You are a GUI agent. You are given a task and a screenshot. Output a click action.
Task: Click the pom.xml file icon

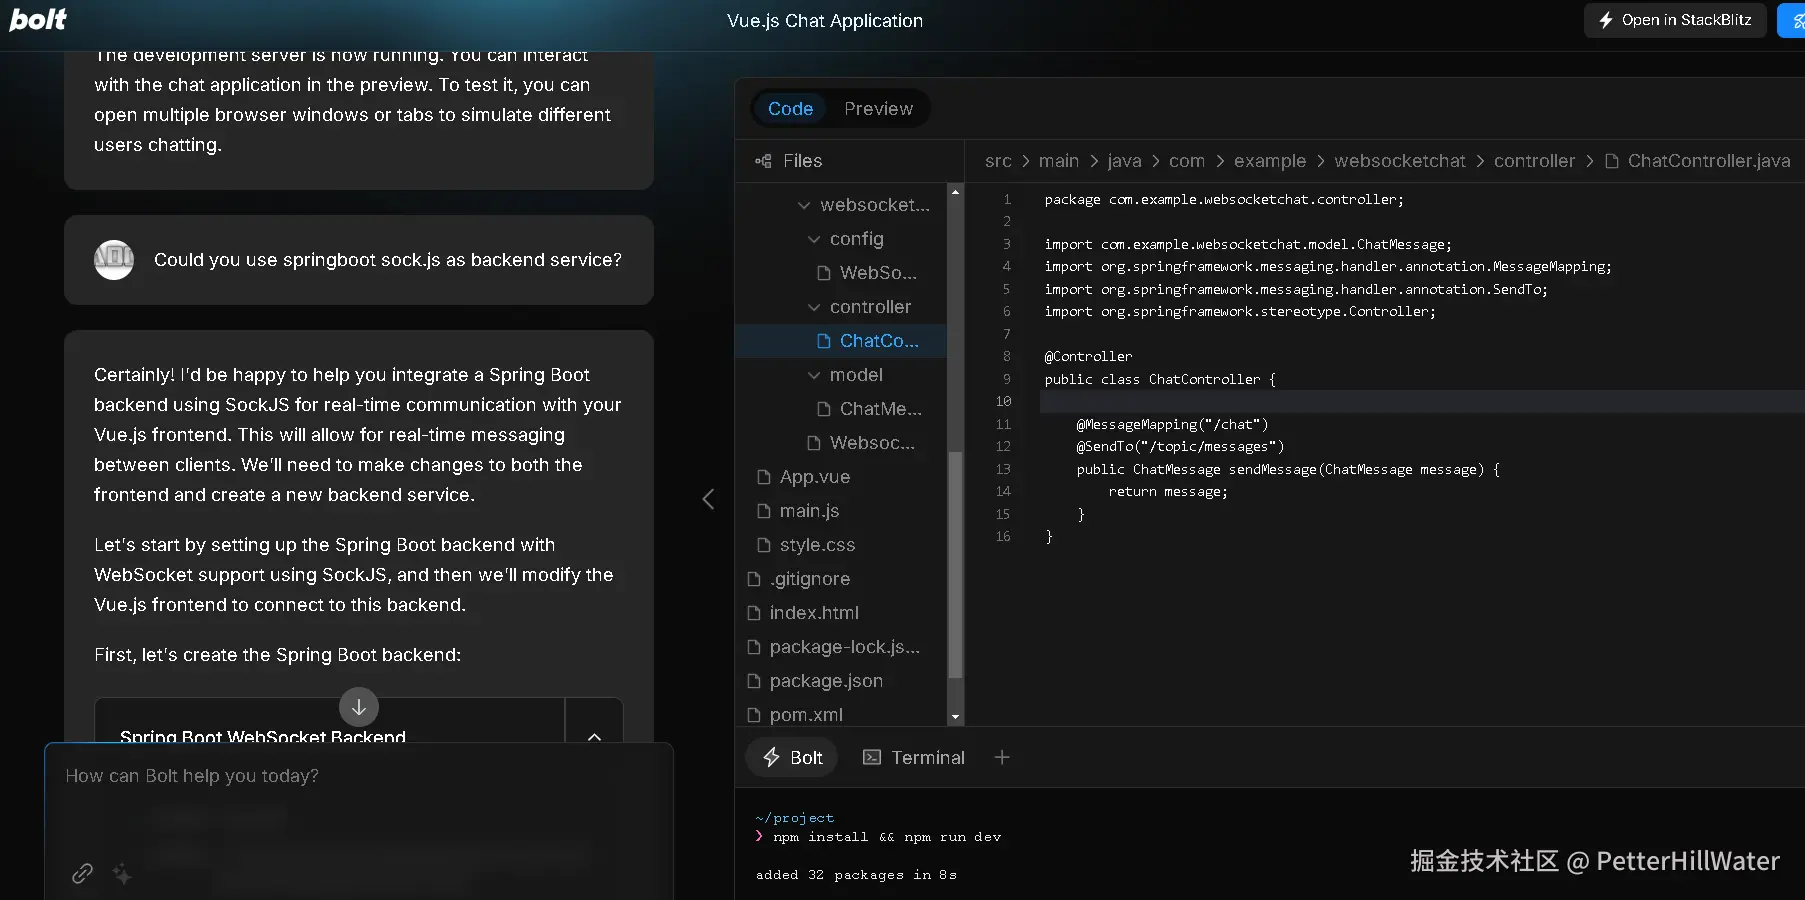click(754, 715)
